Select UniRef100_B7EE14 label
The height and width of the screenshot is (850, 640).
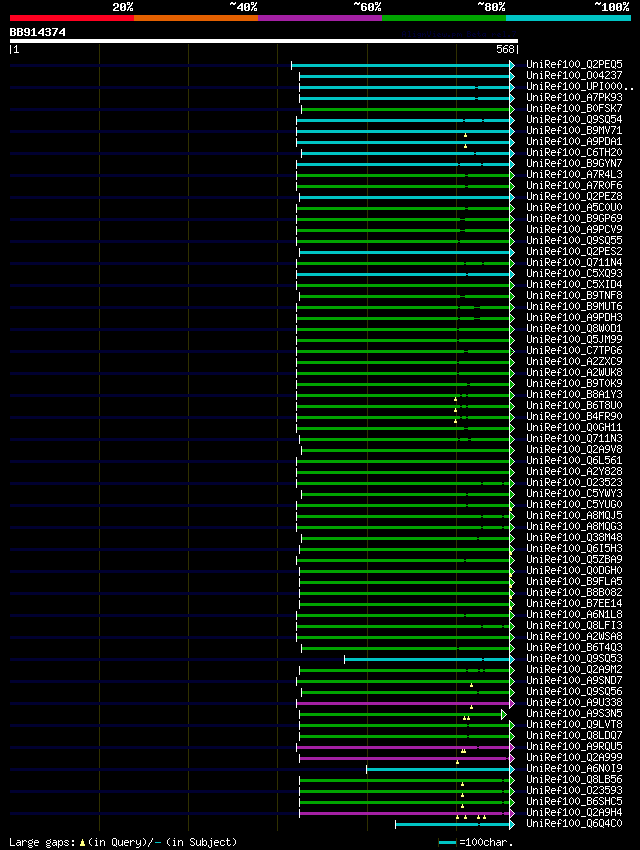point(574,604)
